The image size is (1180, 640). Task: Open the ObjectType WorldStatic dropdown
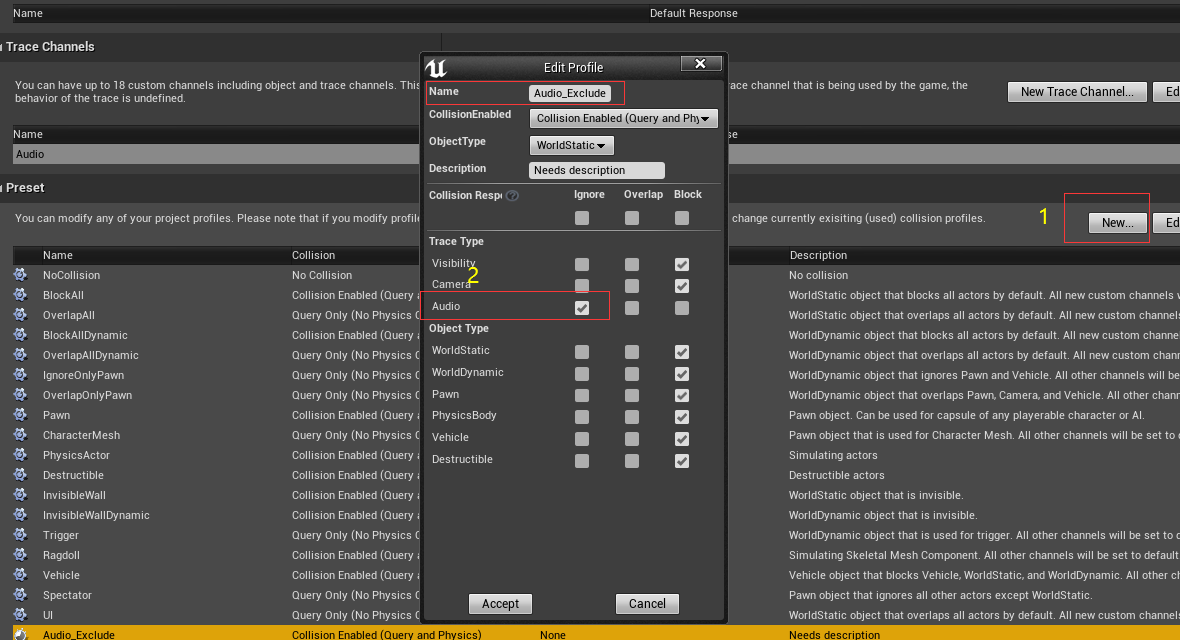pos(571,145)
